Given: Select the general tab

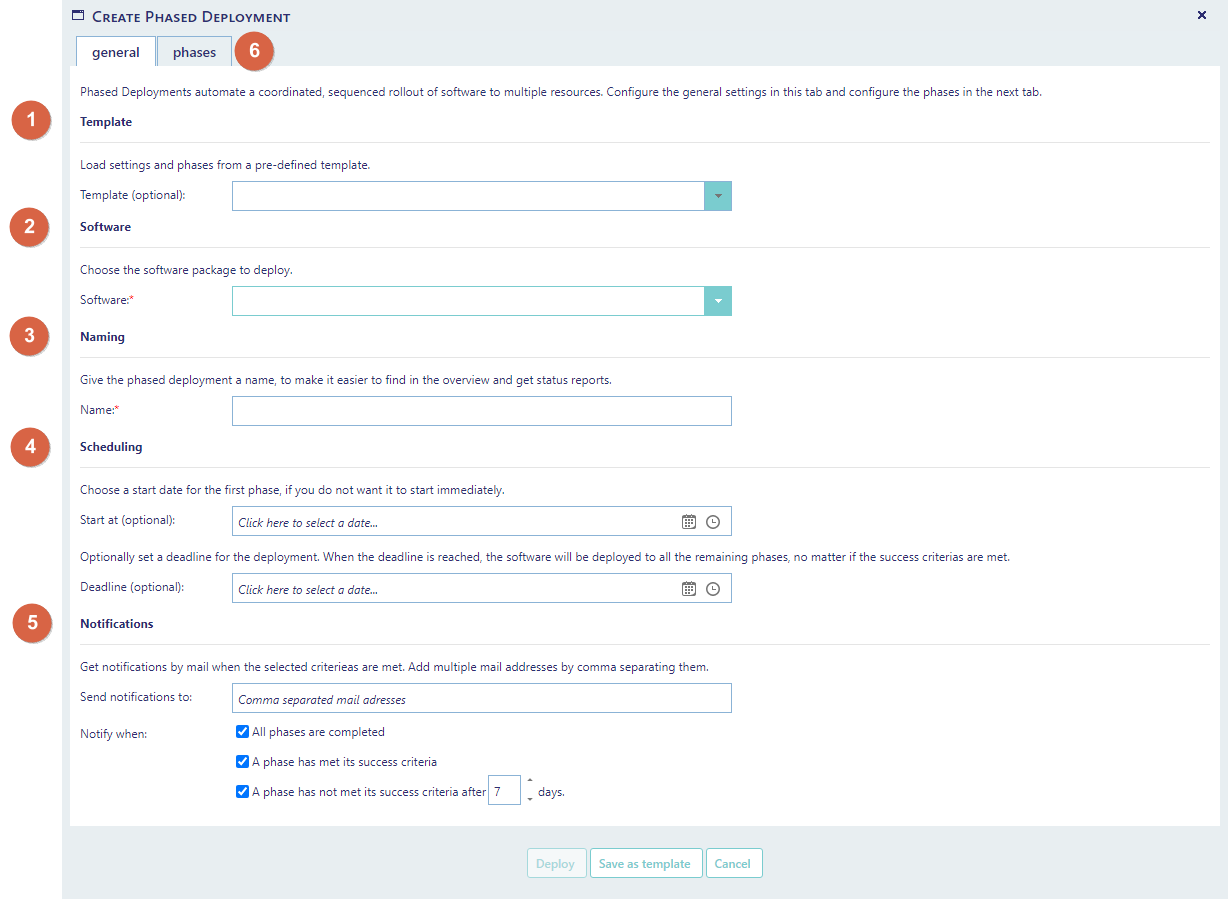Looking at the screenshot, I should [116, 52].
